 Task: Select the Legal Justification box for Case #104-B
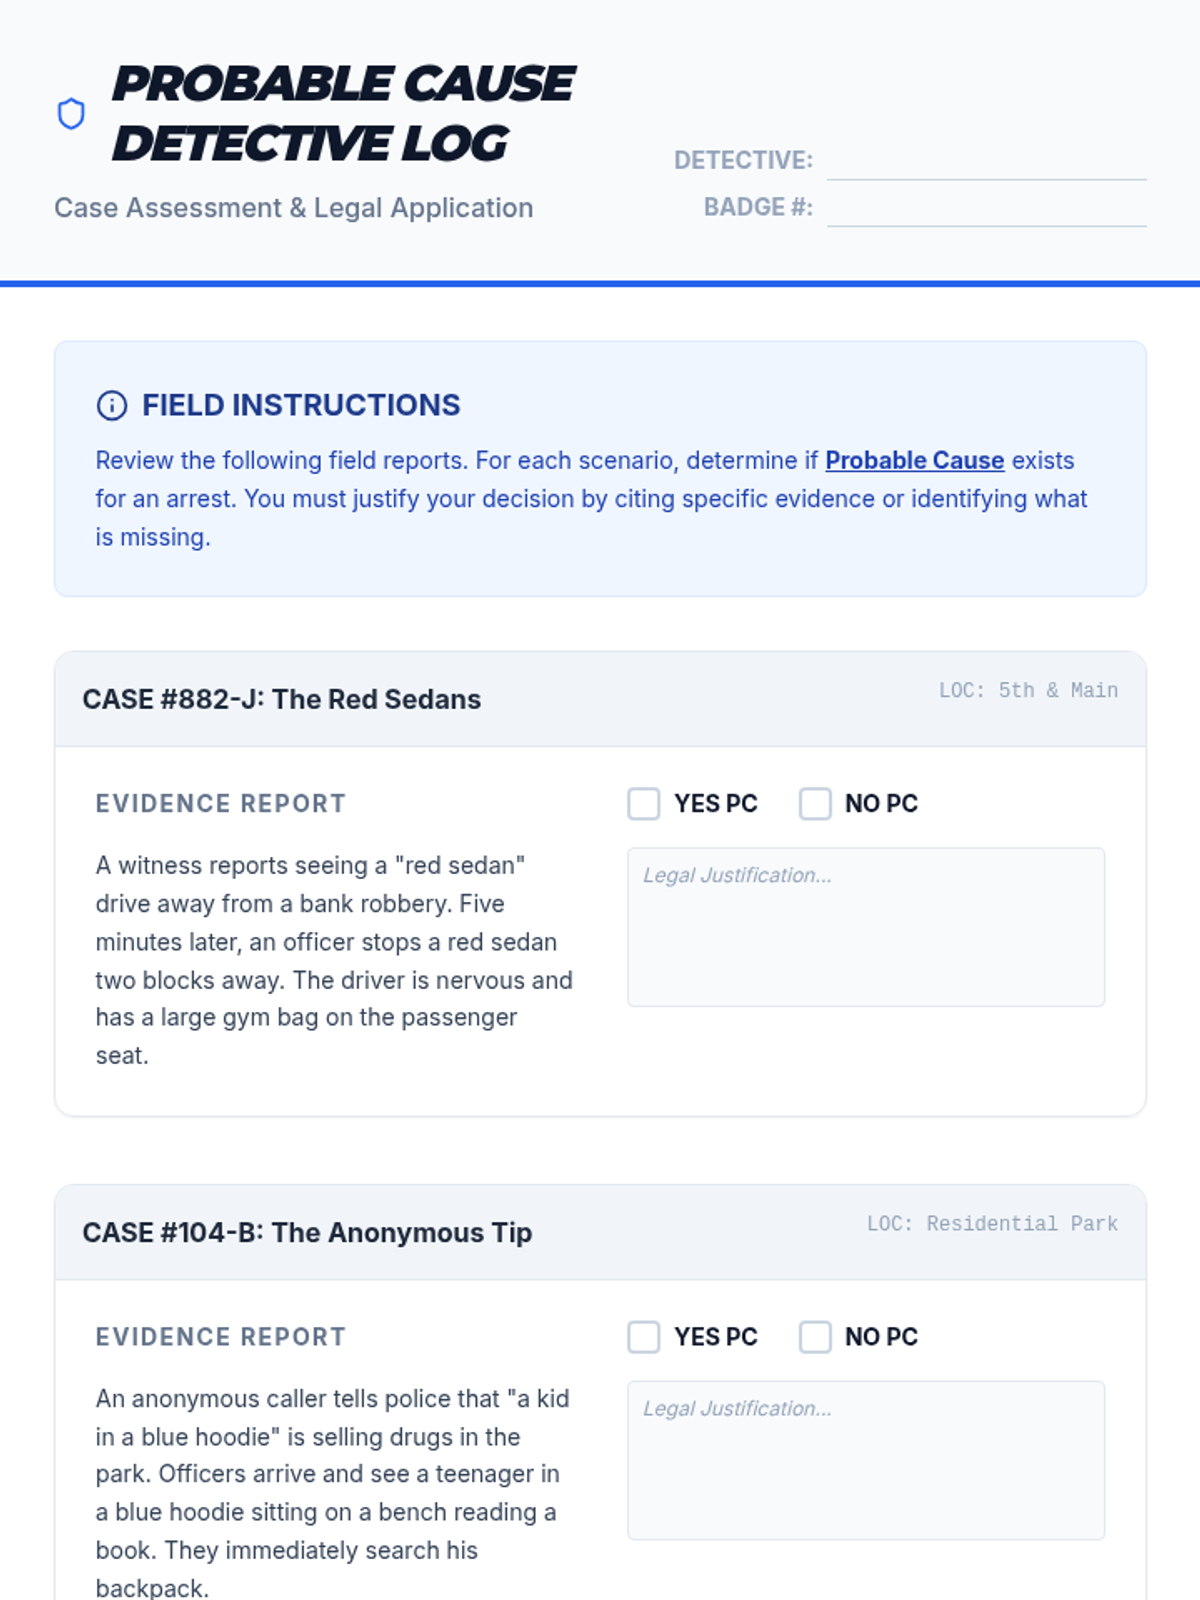[866, 1460]
